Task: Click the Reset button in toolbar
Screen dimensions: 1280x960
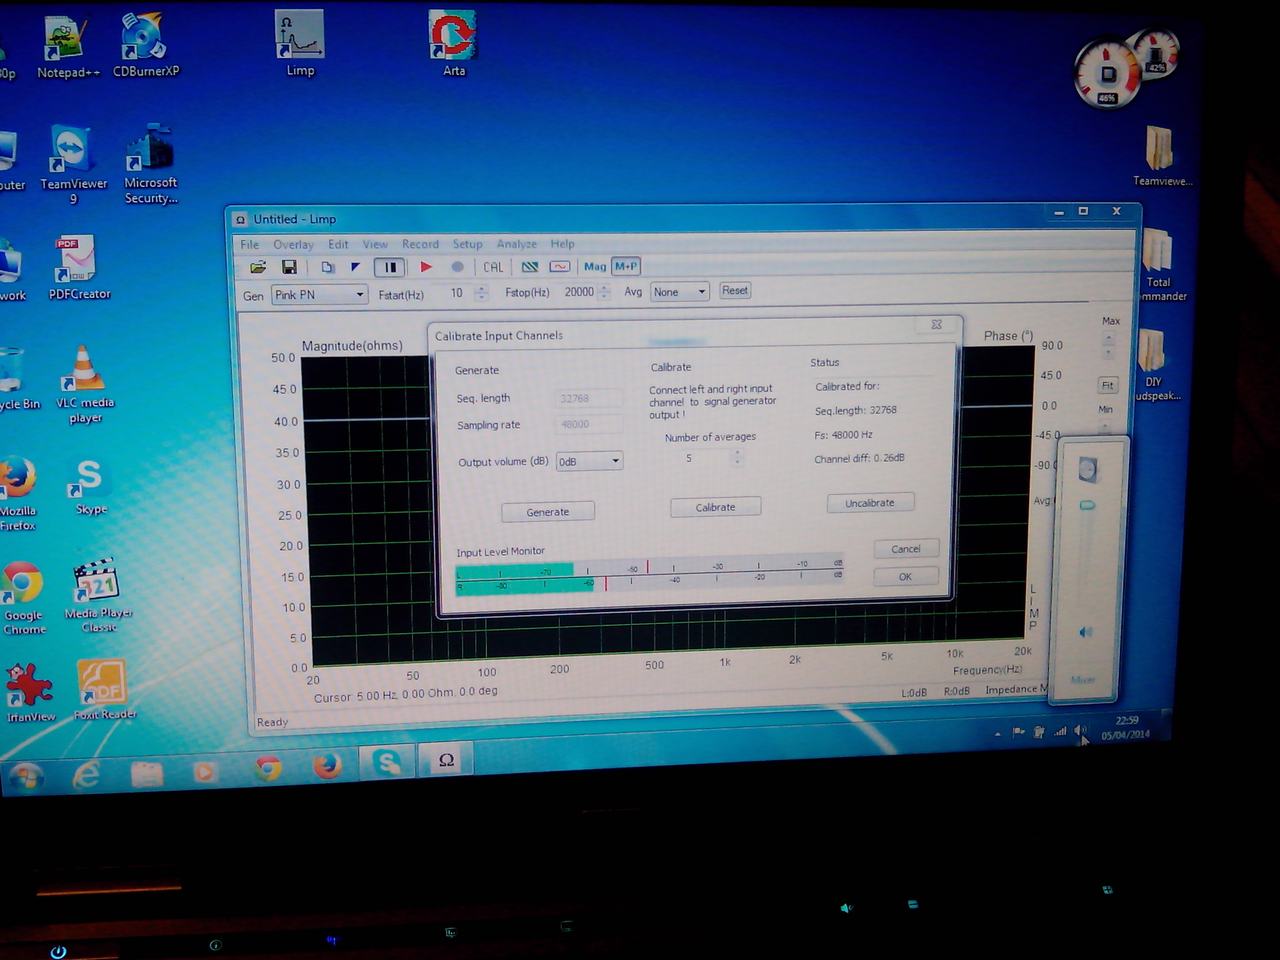Action: [x=735, y=291]
